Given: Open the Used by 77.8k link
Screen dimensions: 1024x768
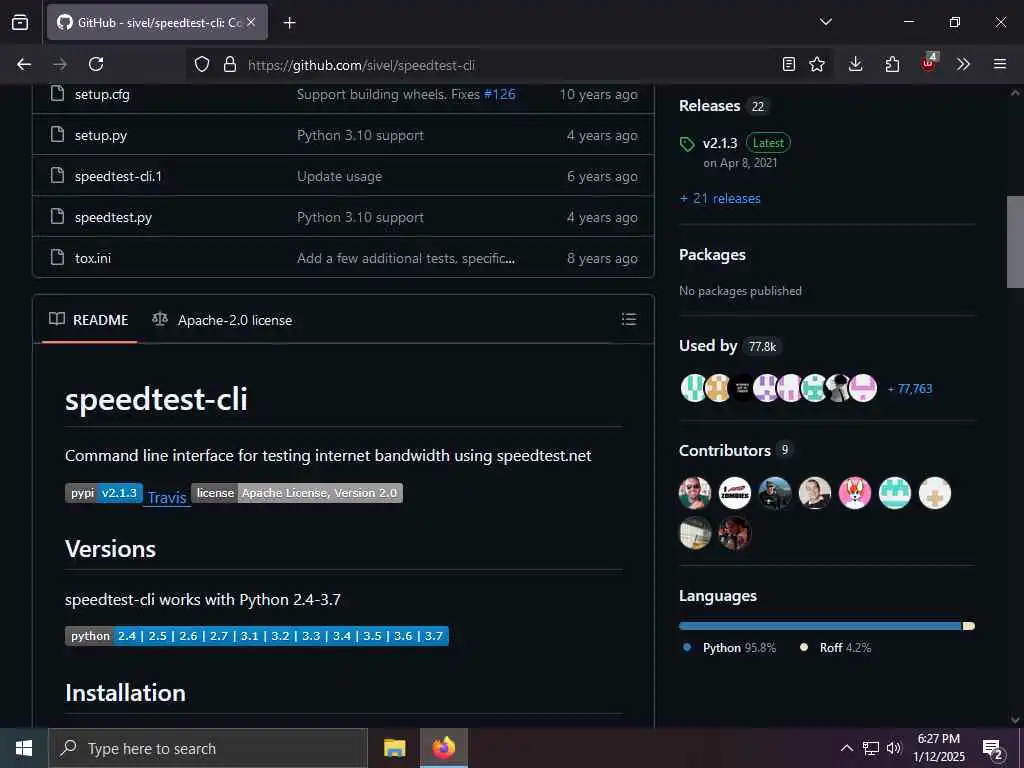Looking at the screenshot, I should (729, 346).
